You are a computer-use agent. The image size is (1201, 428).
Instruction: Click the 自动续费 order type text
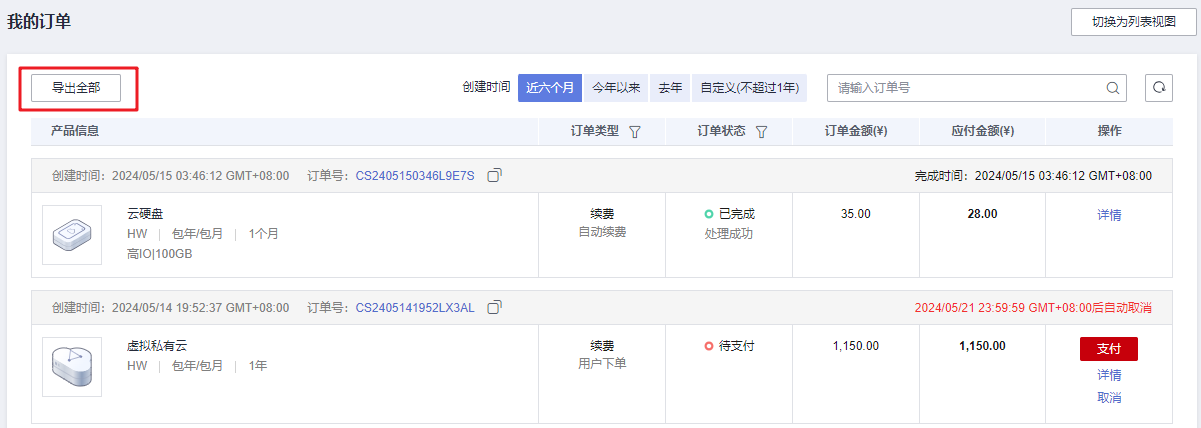602,232
